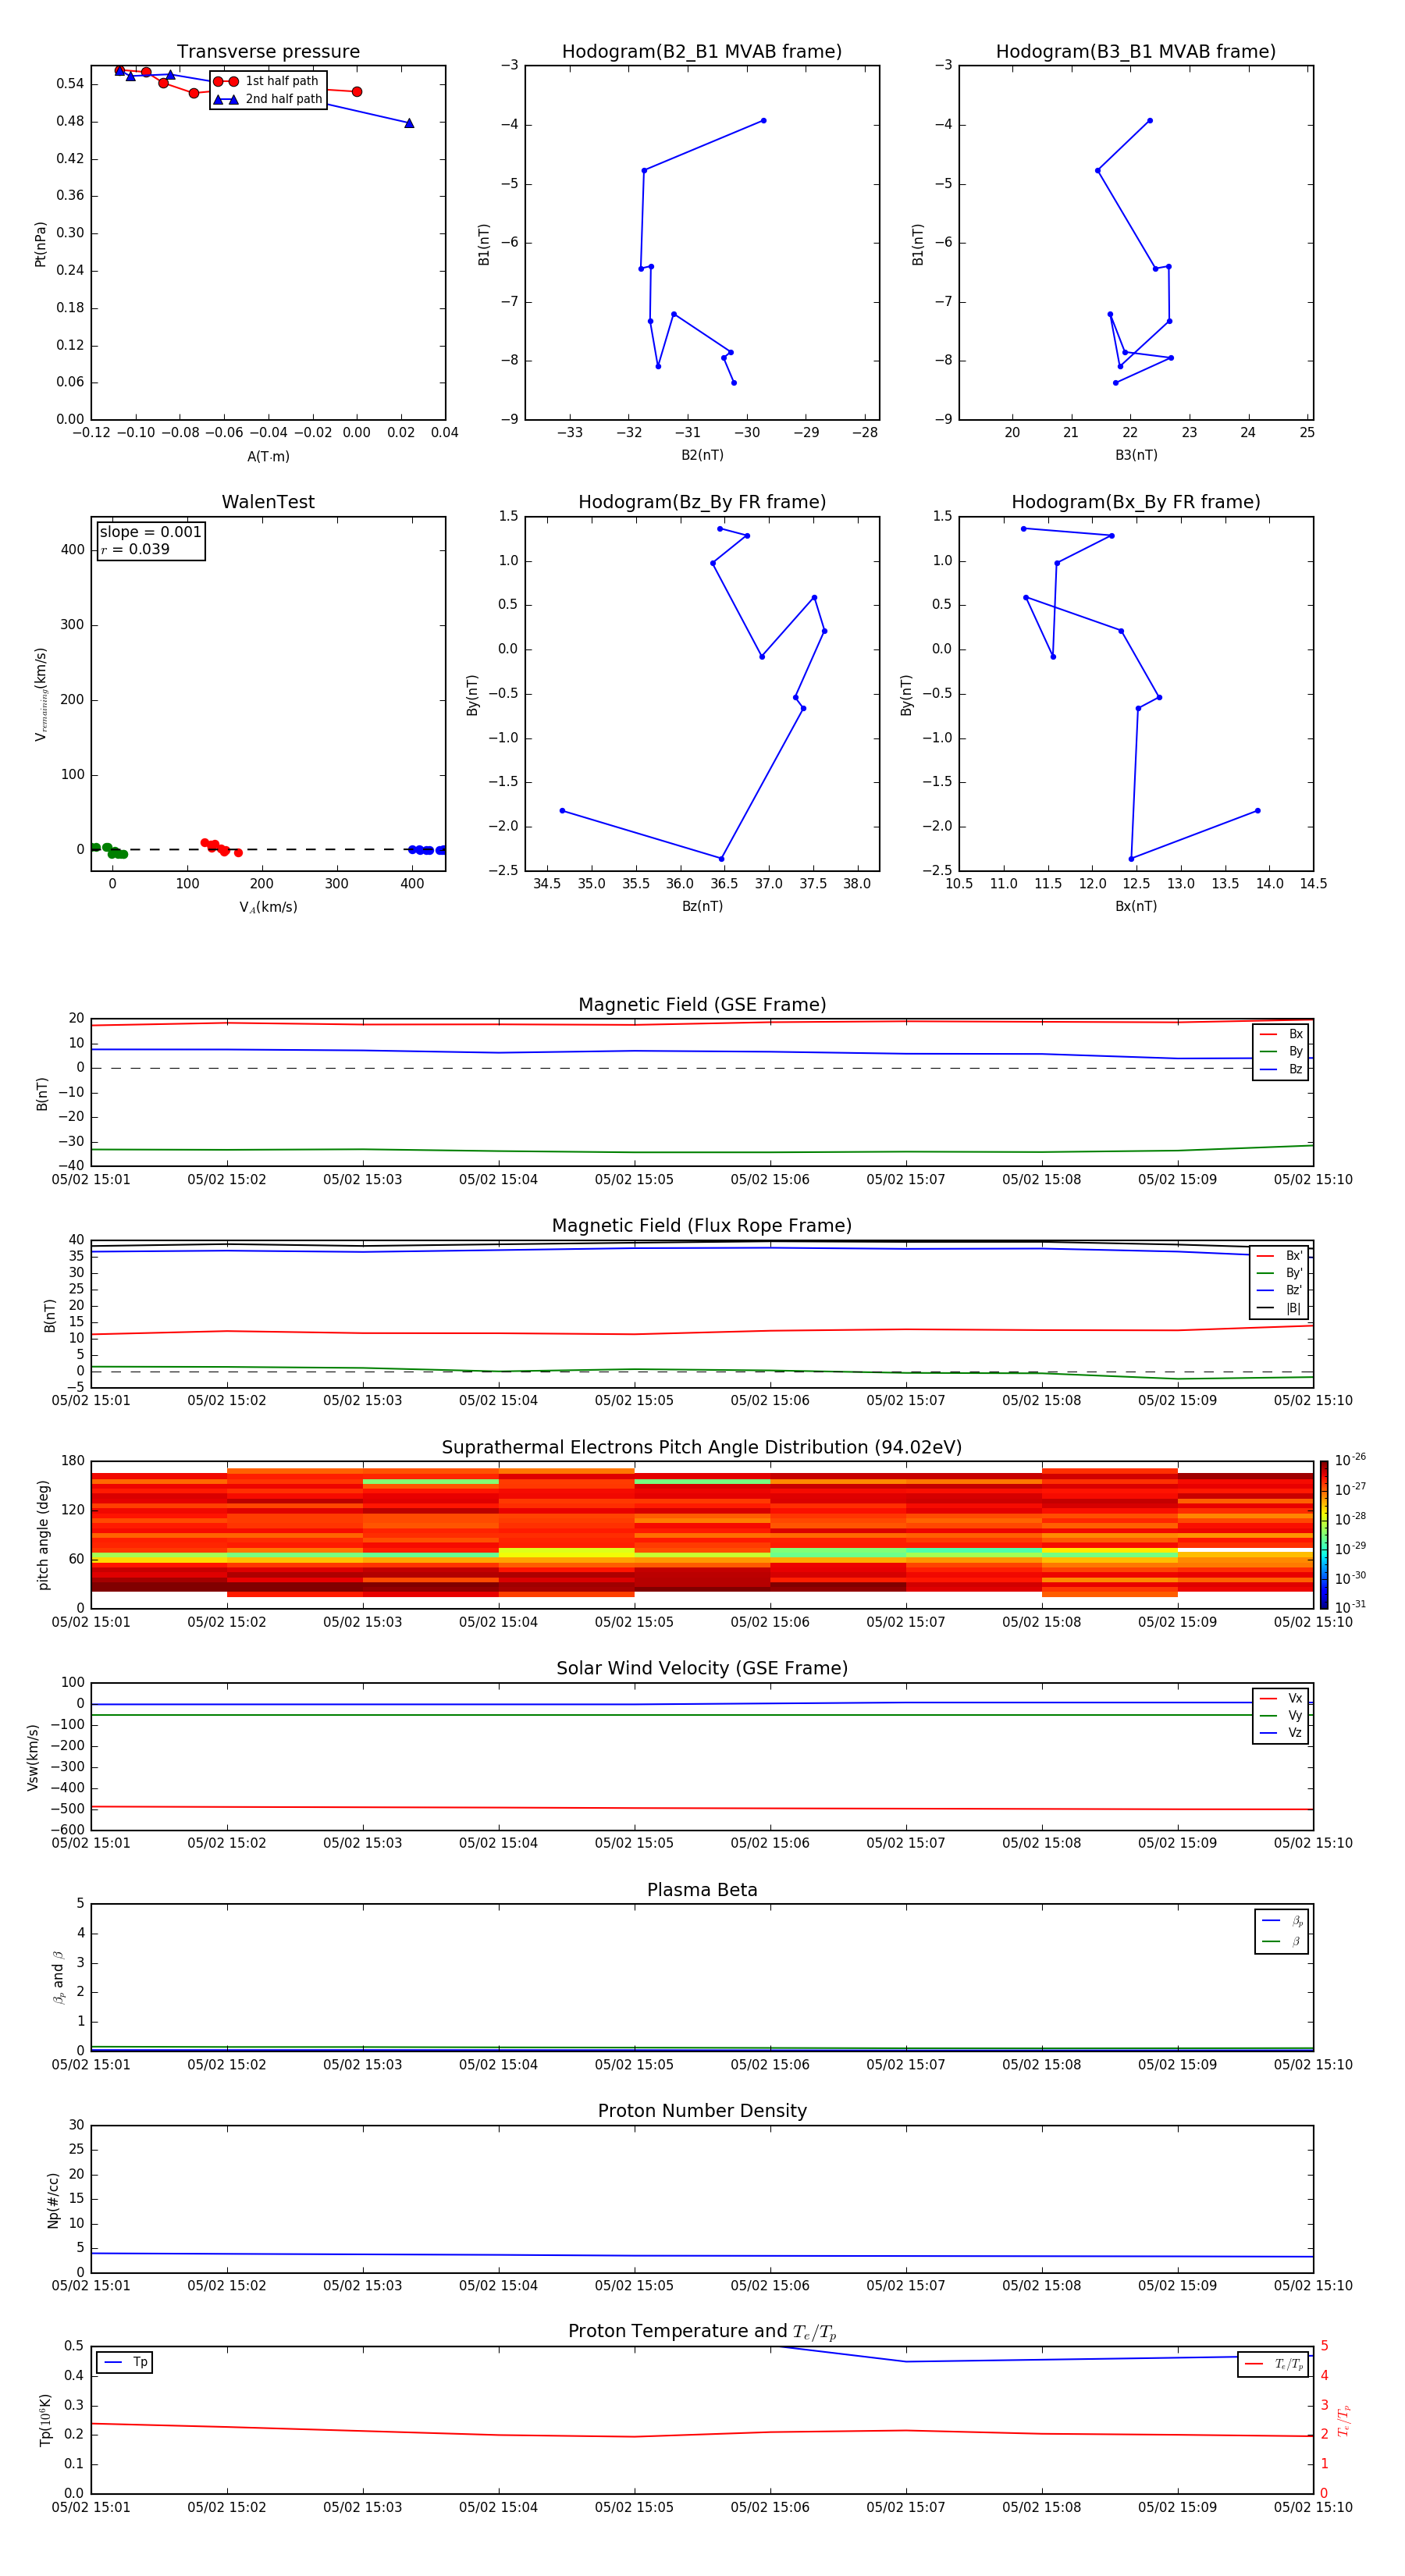Click the By' legend entry in Flux Rope panel

pyautogui.click(x=1279, y=1274)
